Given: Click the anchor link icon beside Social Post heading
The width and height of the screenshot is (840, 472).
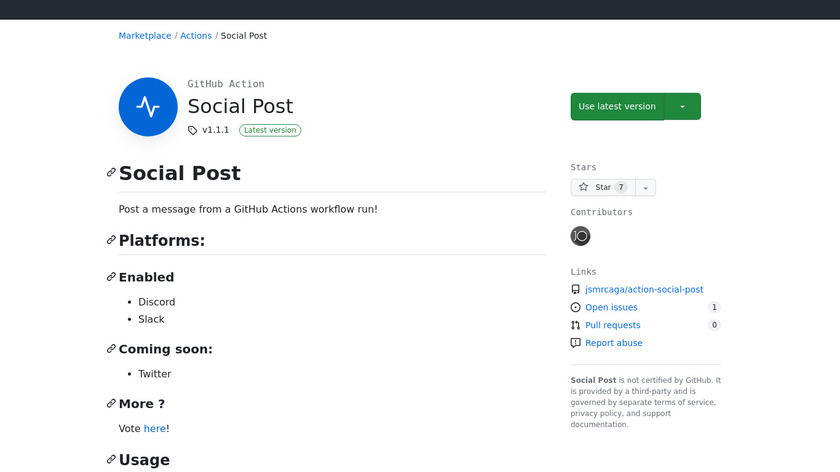Looking at the screenshot, I should click(111, 173).
